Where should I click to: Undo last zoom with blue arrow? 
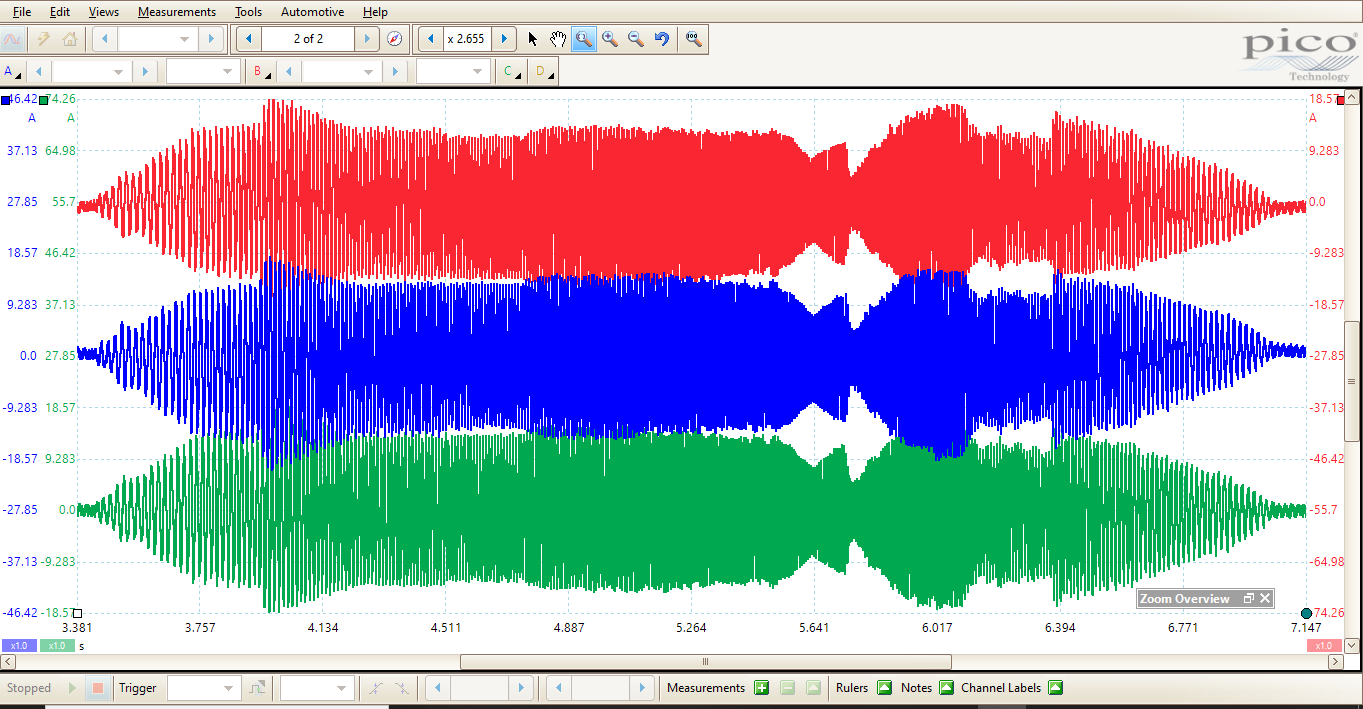661,39
